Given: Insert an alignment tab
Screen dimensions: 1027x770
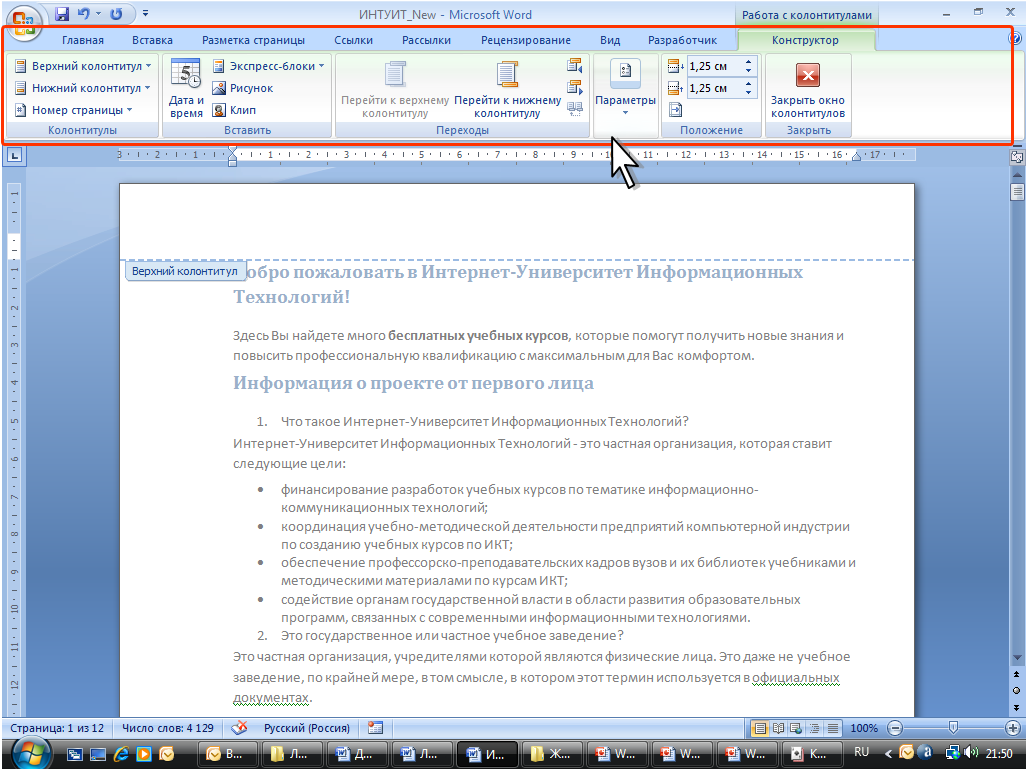Looking at the screenshot, I should pyautogui.click(x=675, y=109).
